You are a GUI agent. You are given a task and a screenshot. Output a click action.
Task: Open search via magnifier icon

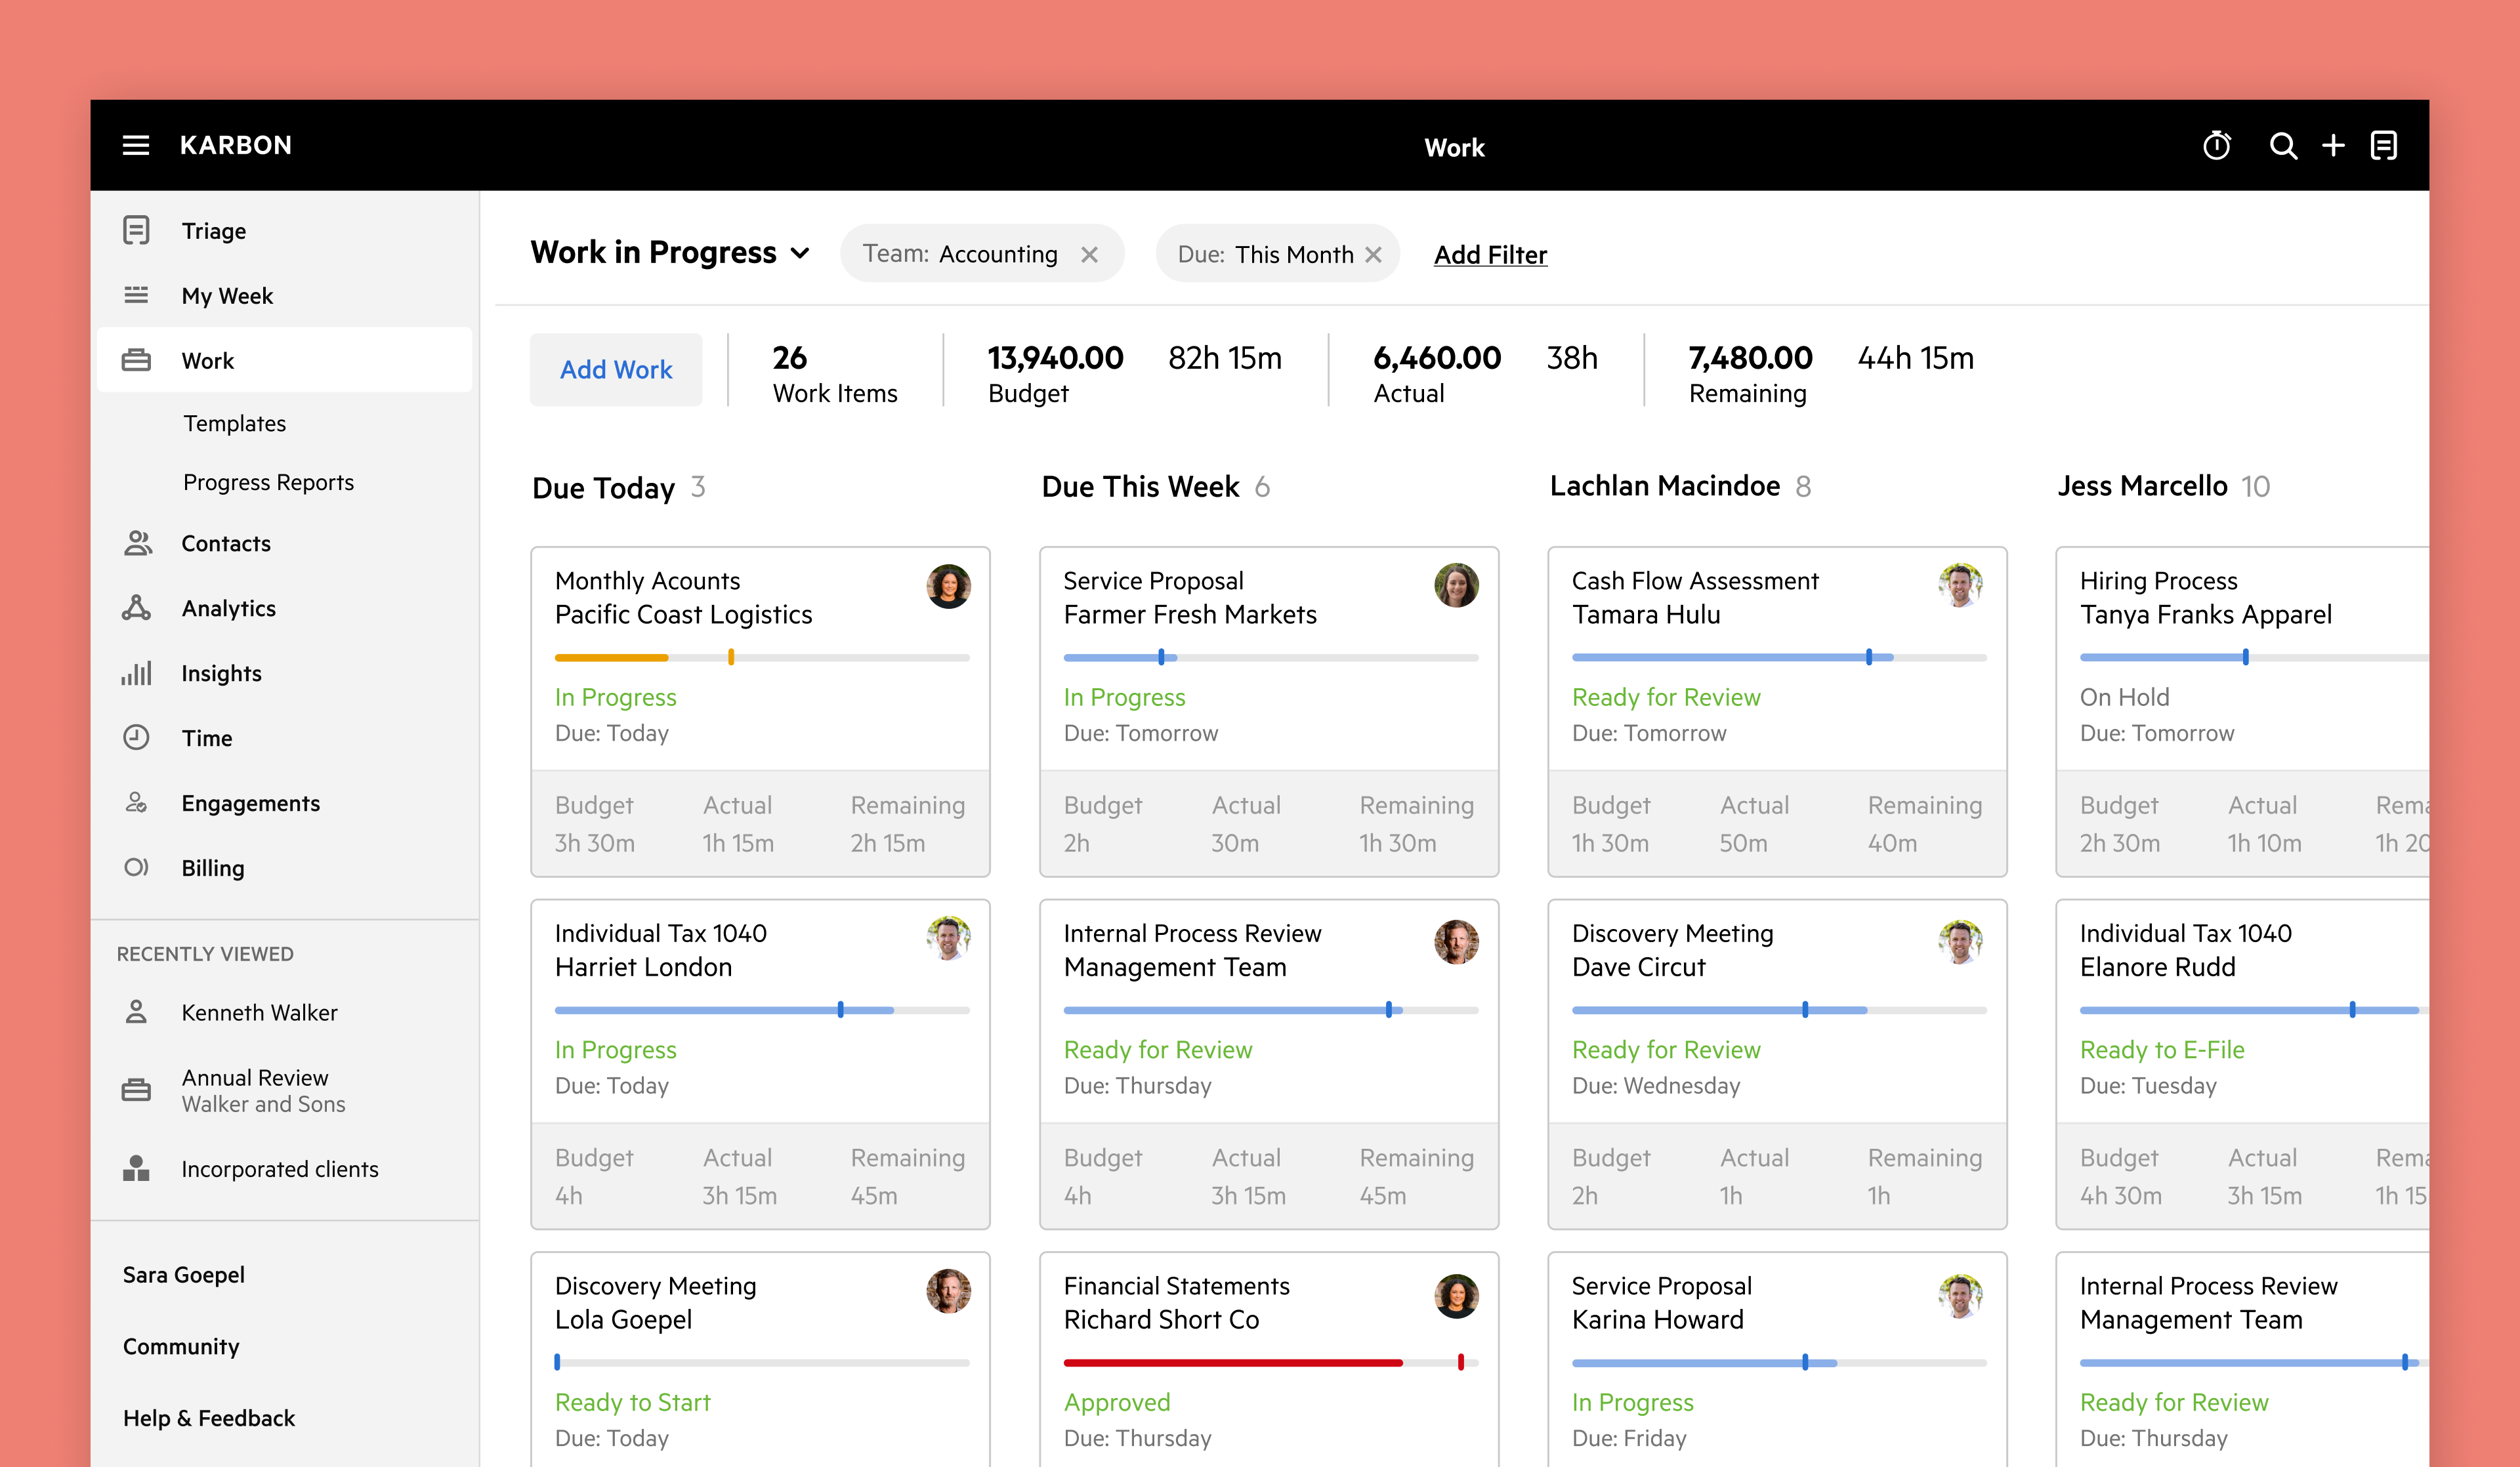tap(2282, 146)
